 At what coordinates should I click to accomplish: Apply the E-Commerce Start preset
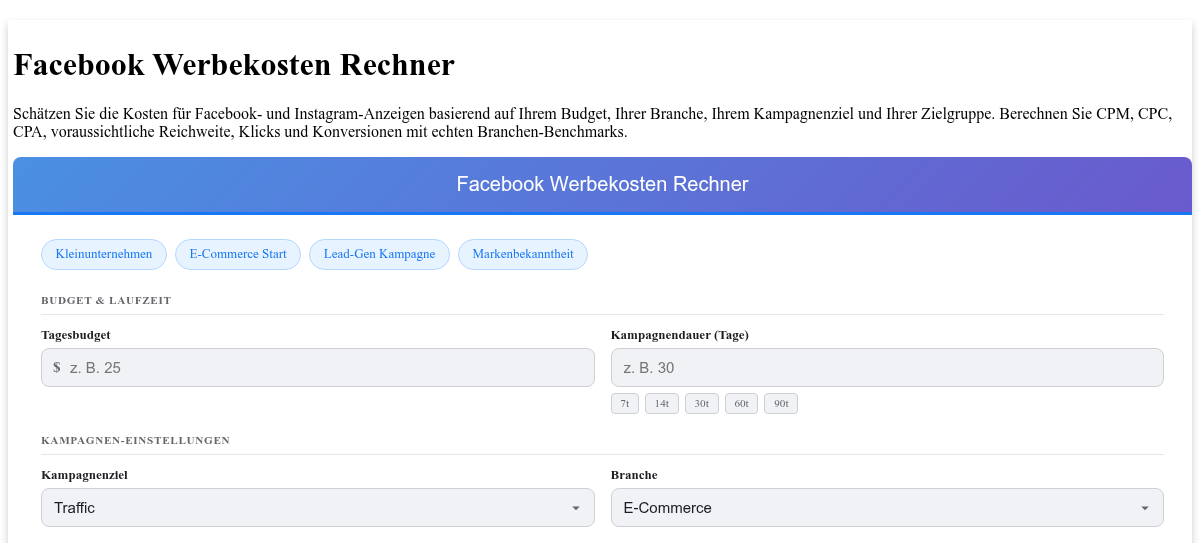tap(238, 254)
